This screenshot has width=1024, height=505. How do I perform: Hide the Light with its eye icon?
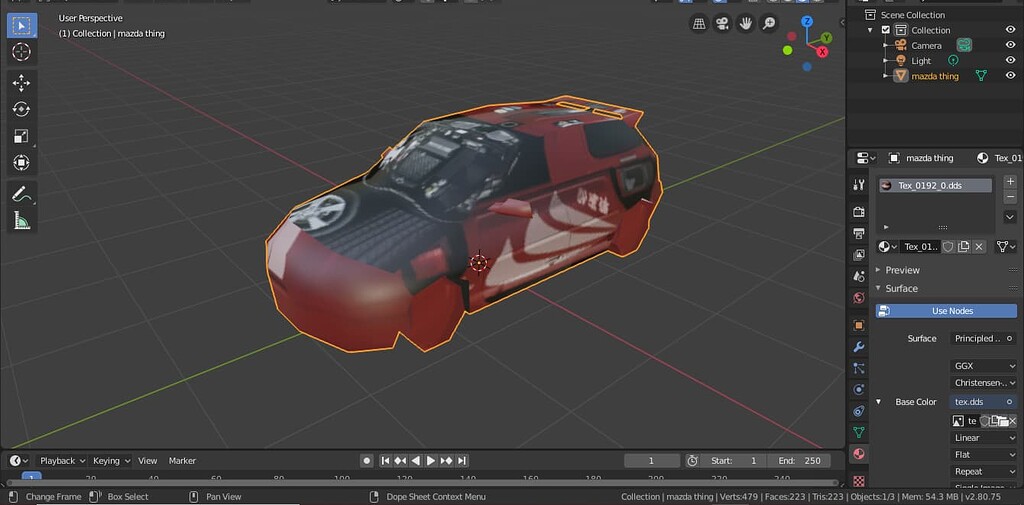(x=1010, y=60)
